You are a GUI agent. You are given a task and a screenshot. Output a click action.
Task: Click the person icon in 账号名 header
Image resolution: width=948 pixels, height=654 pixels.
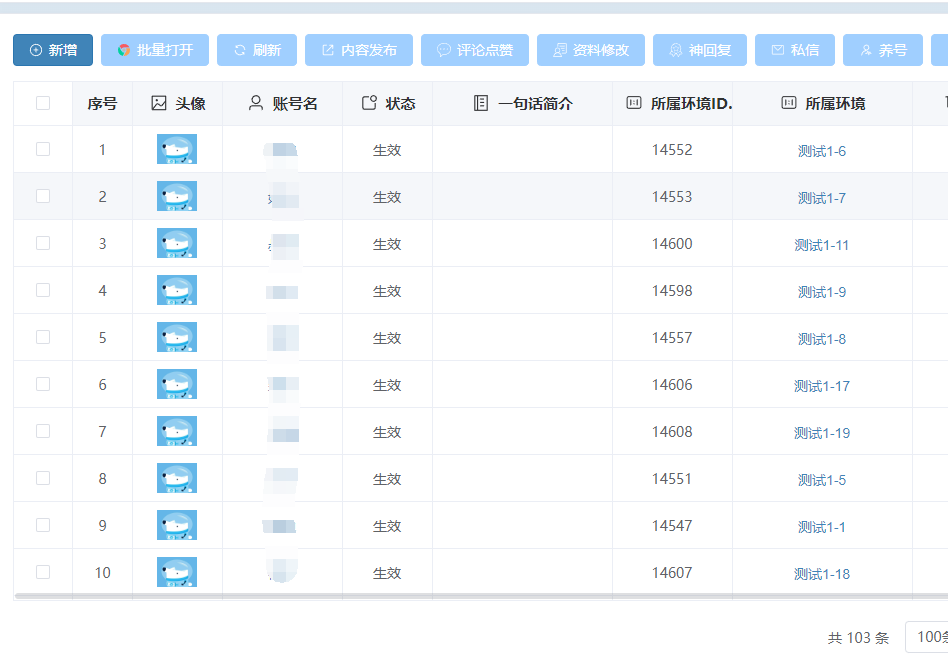pos(257,102)
